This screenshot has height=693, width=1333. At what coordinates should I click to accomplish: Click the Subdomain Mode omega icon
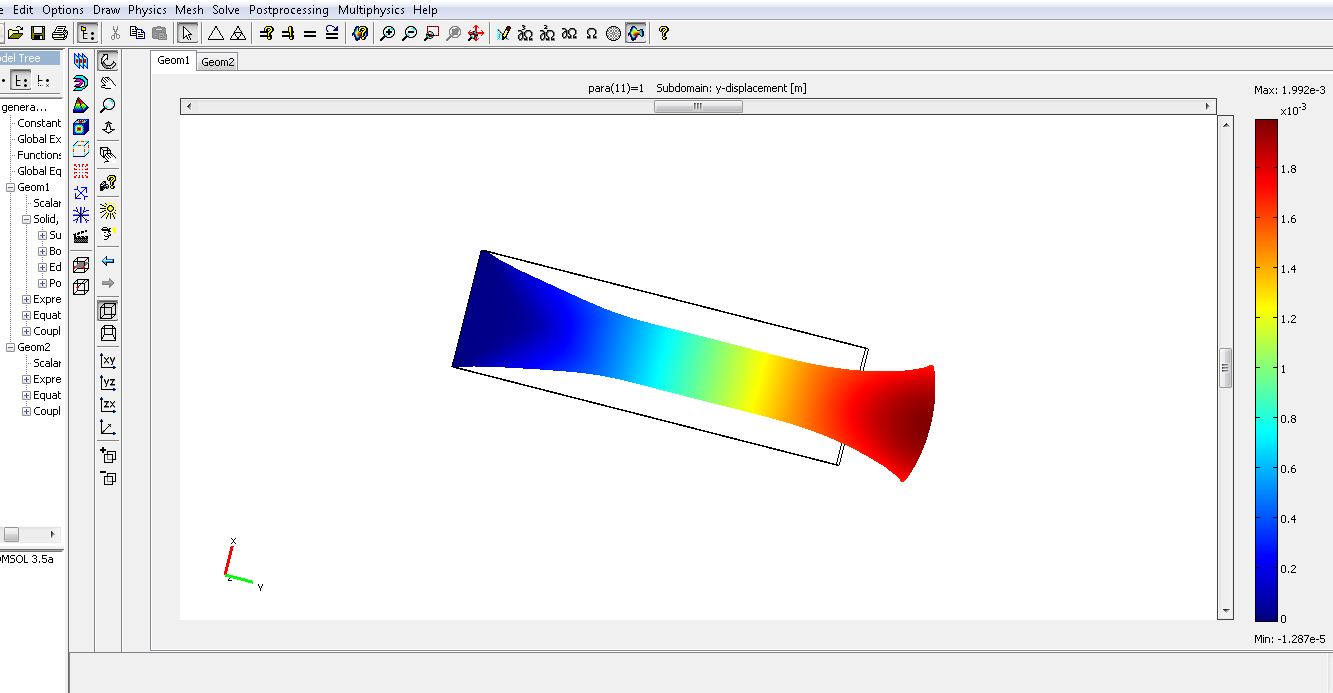click(x=592, y=33)
